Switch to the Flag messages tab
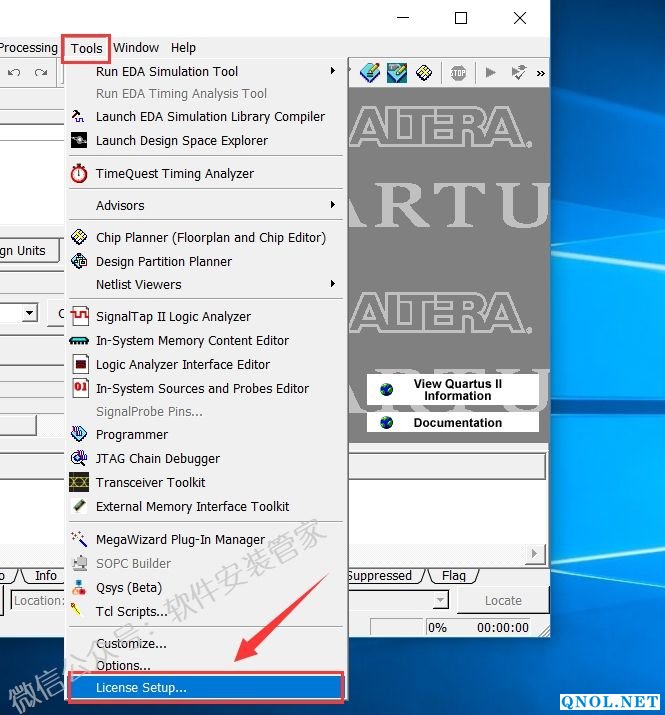 coord(453,576)
